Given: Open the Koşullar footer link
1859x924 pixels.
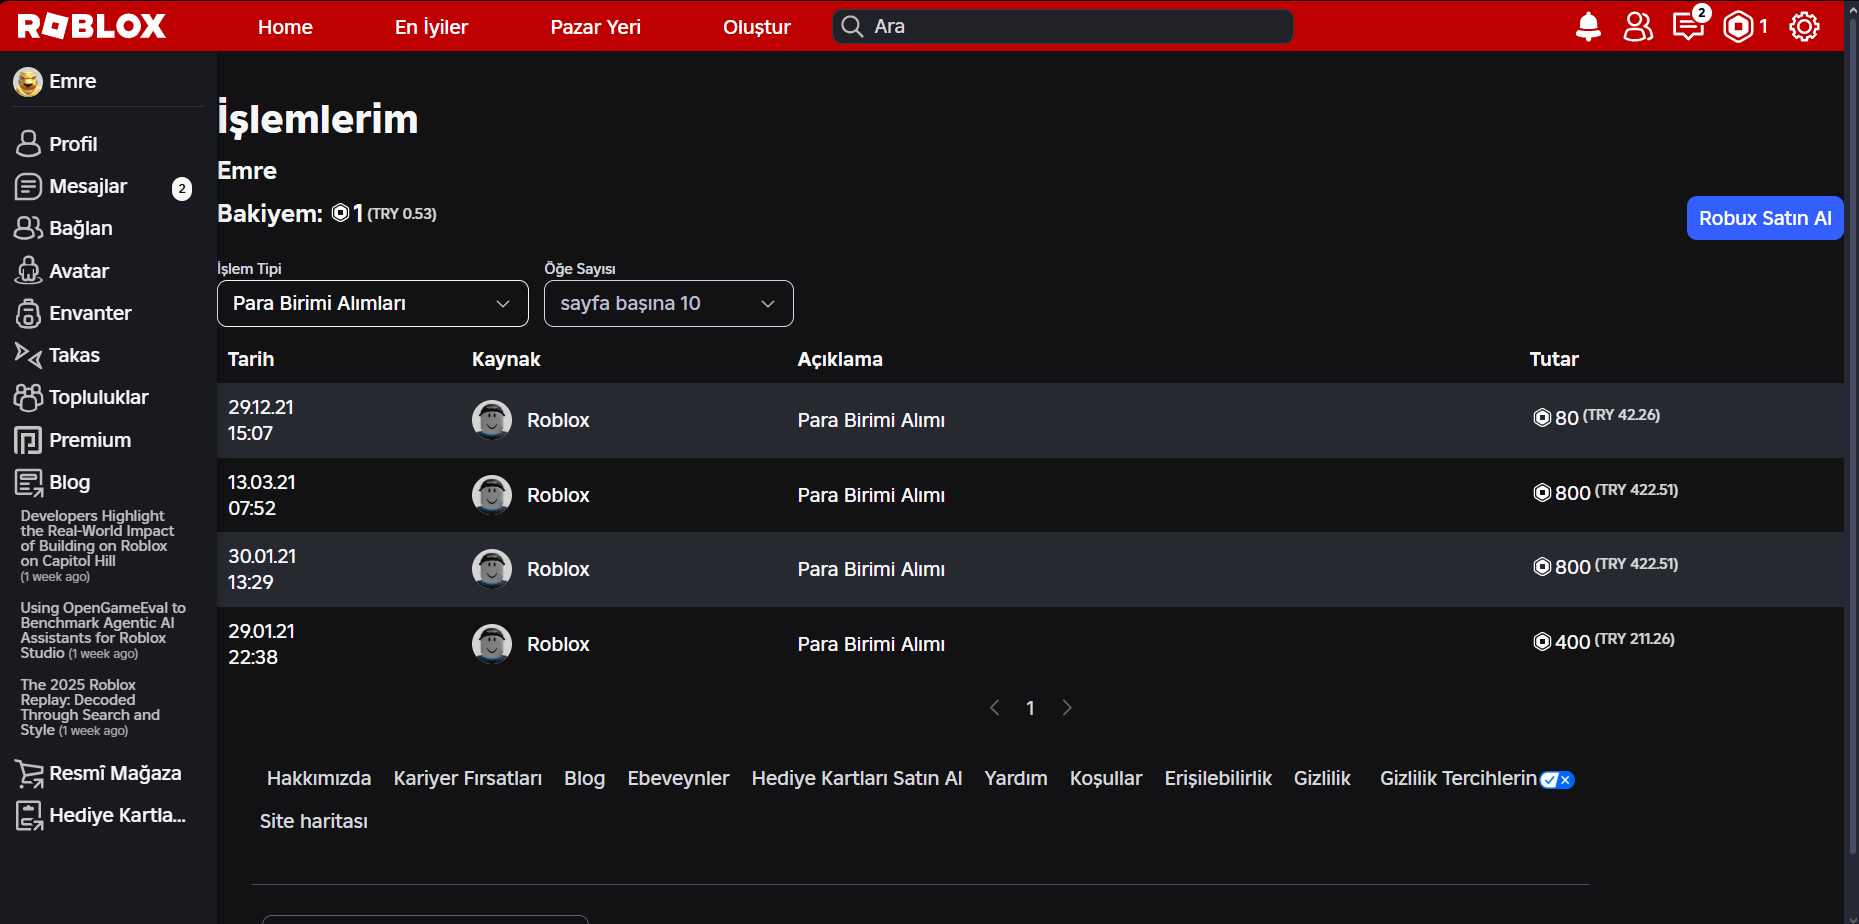Looking at the screenshot, I should pos(1106,778).
